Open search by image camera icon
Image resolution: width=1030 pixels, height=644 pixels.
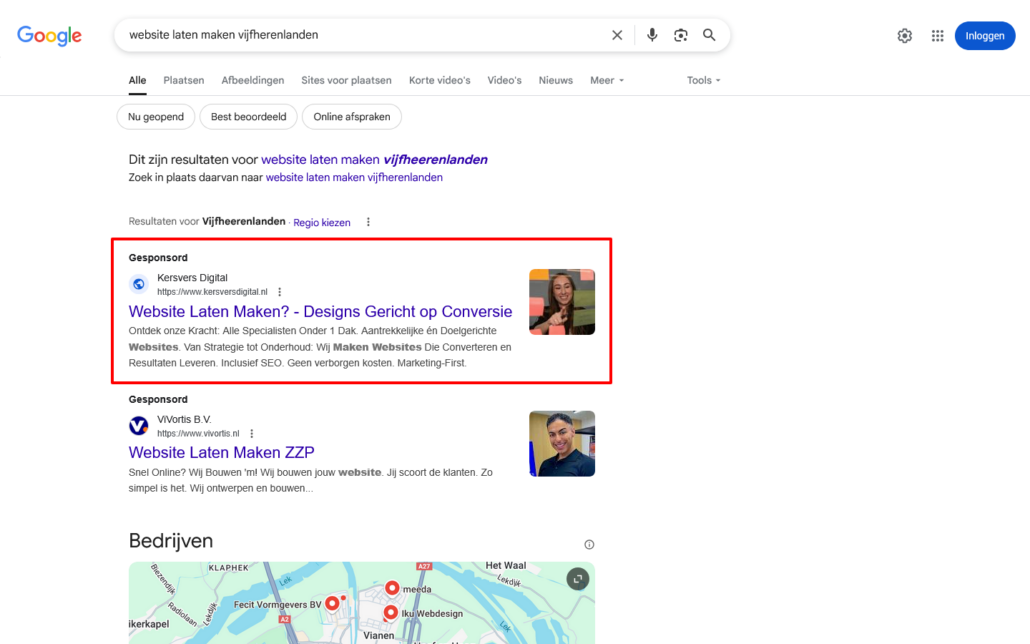pos(681,35)
